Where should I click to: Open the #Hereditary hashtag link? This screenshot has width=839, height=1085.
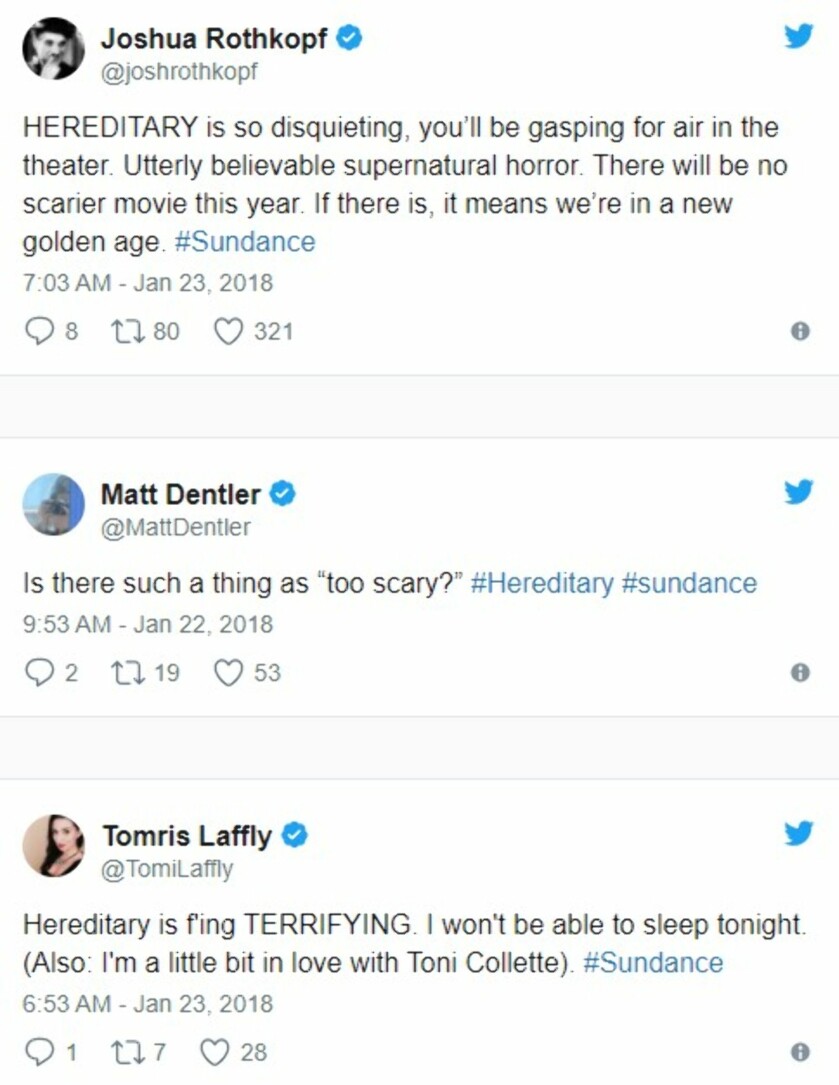[x=542, y=583]
